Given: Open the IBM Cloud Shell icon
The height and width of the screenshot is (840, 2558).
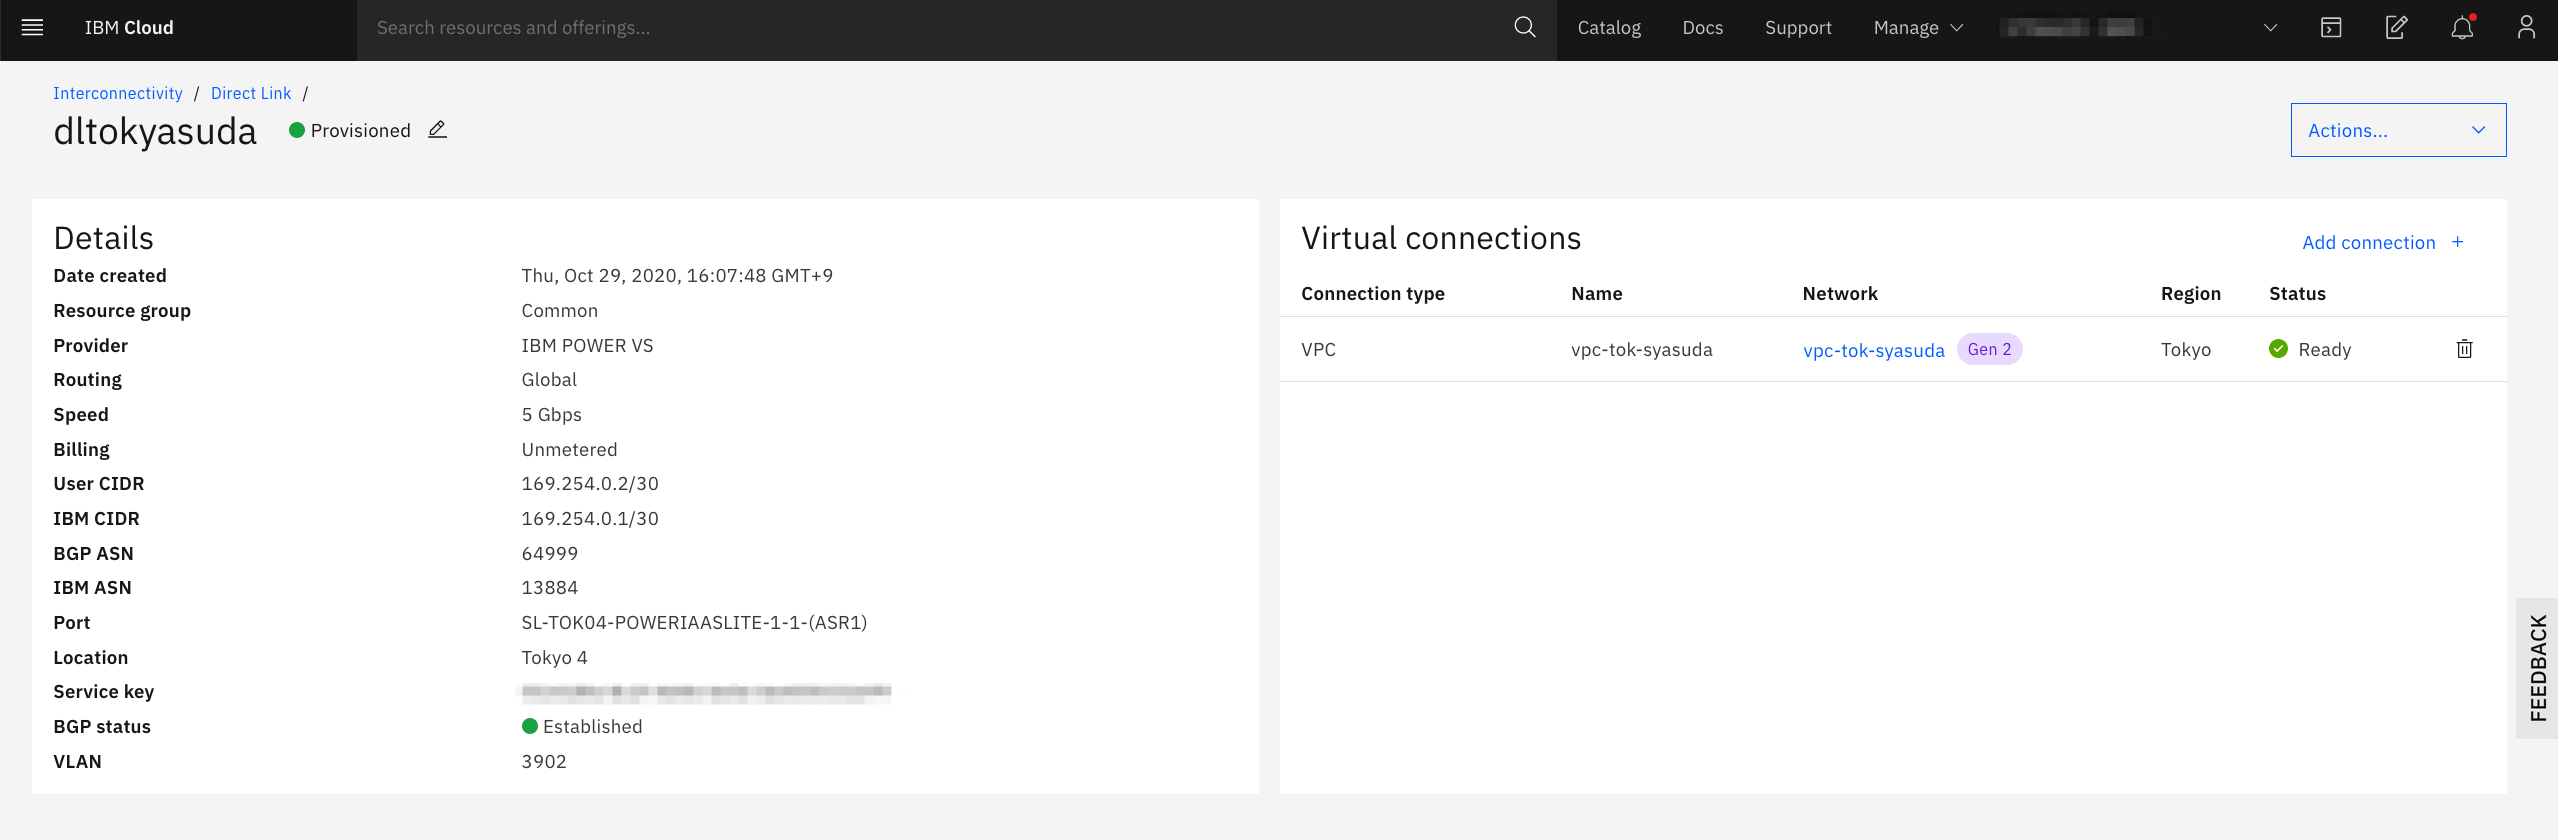Looking at the screenshot, I should click(x=2331, y=28).
